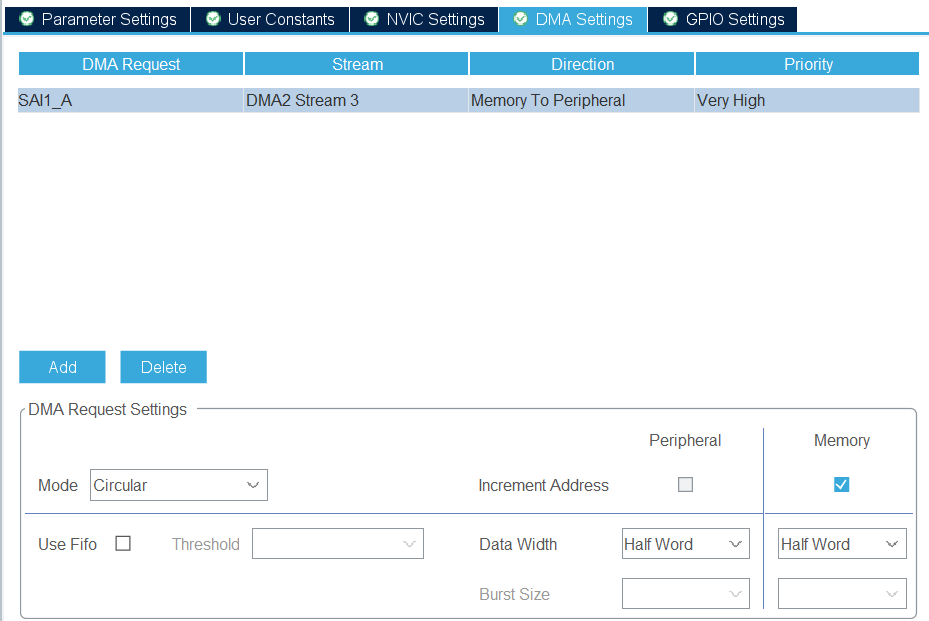The height and width of the screenshot is (621, 929).
Task: Open Peripheral Burst Size dropdown
Action: point(685,593)
